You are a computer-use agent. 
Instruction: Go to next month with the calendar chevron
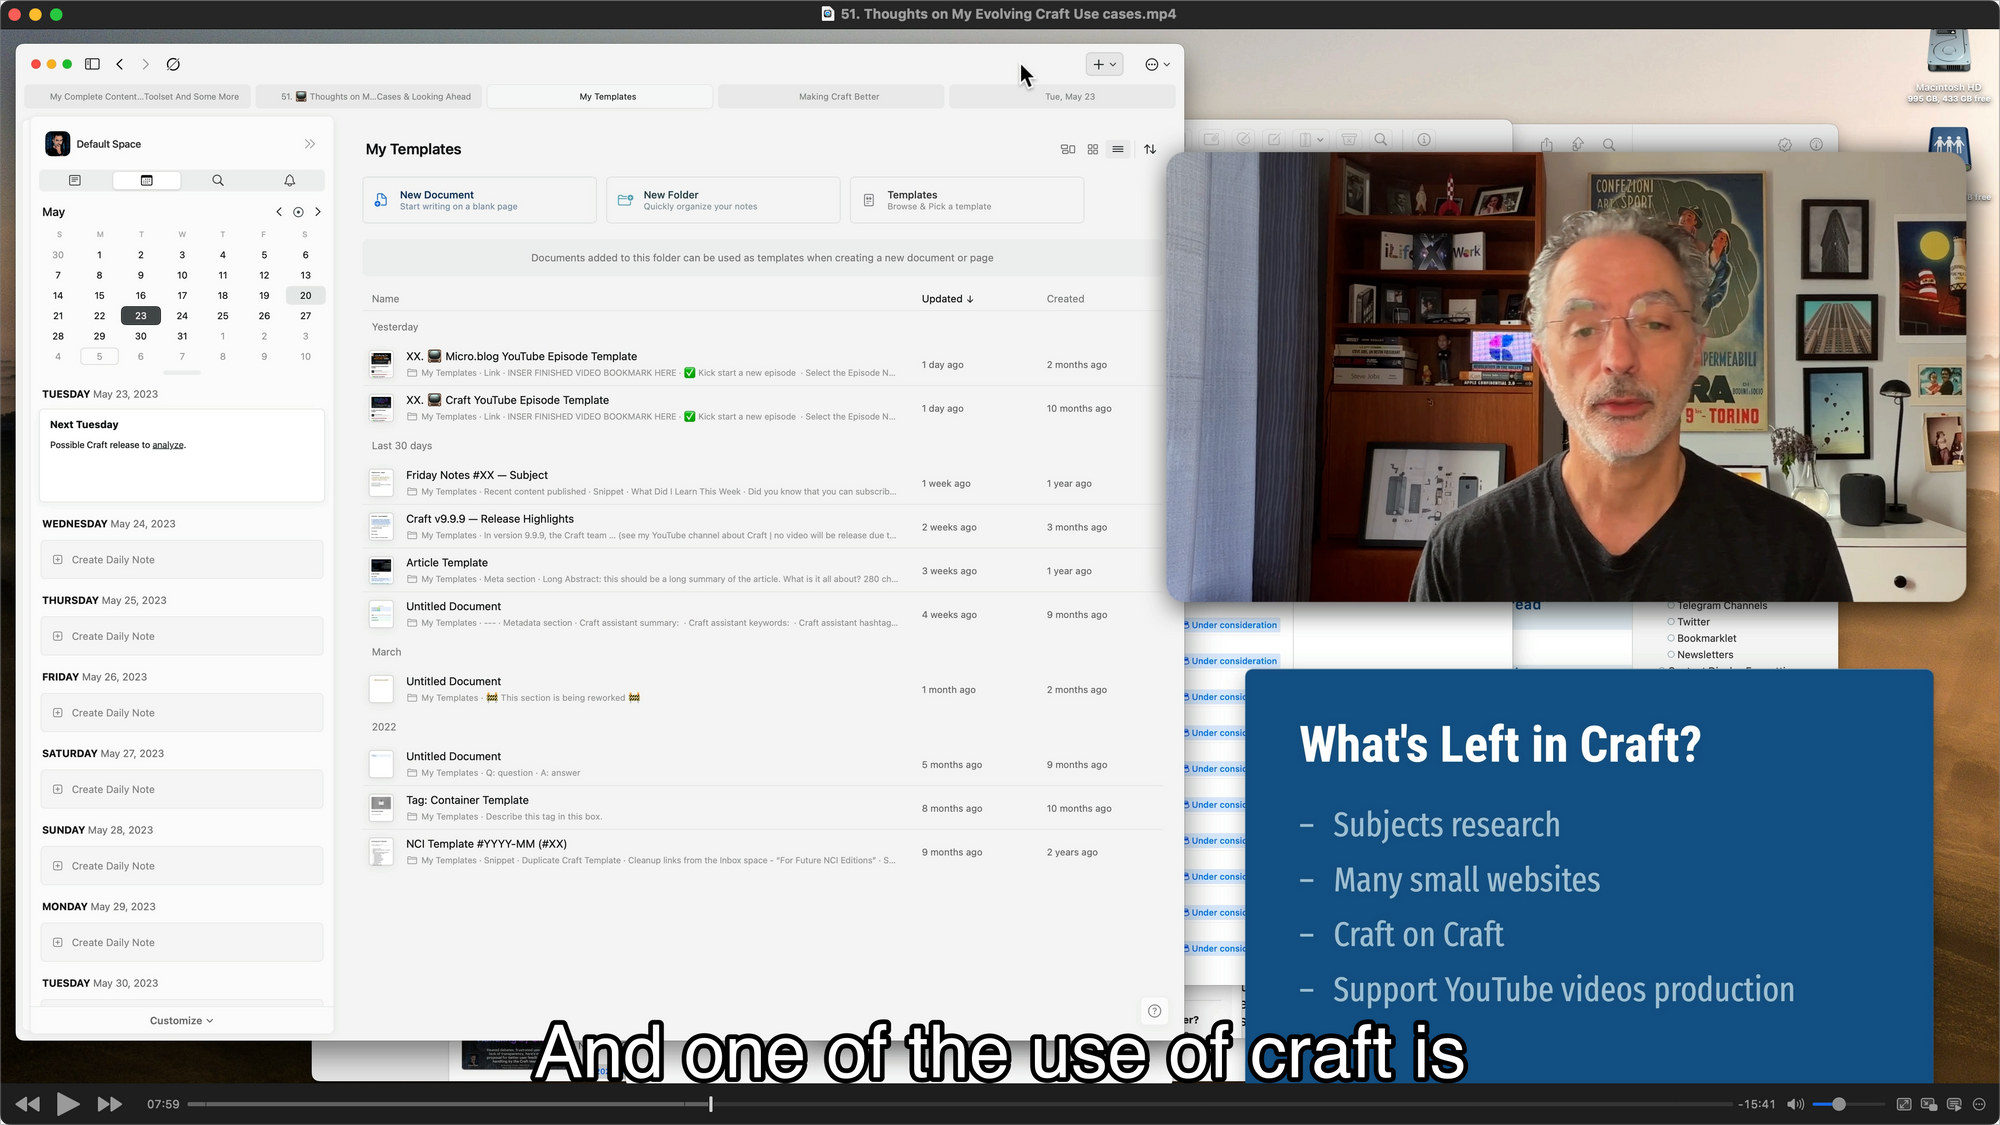pyautogui.click(x=318, y=211)
